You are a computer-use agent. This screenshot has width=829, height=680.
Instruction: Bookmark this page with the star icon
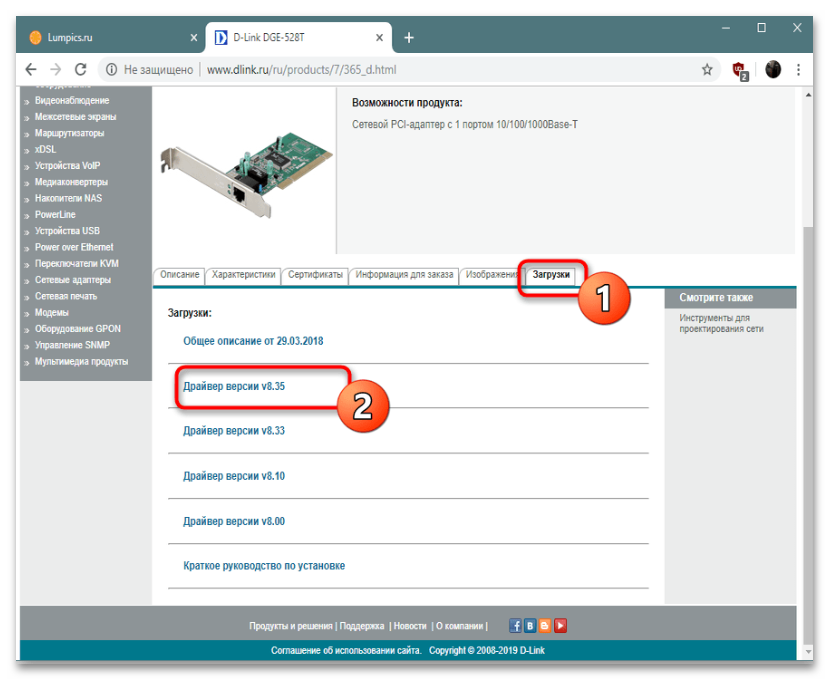[x=707, y=70]
